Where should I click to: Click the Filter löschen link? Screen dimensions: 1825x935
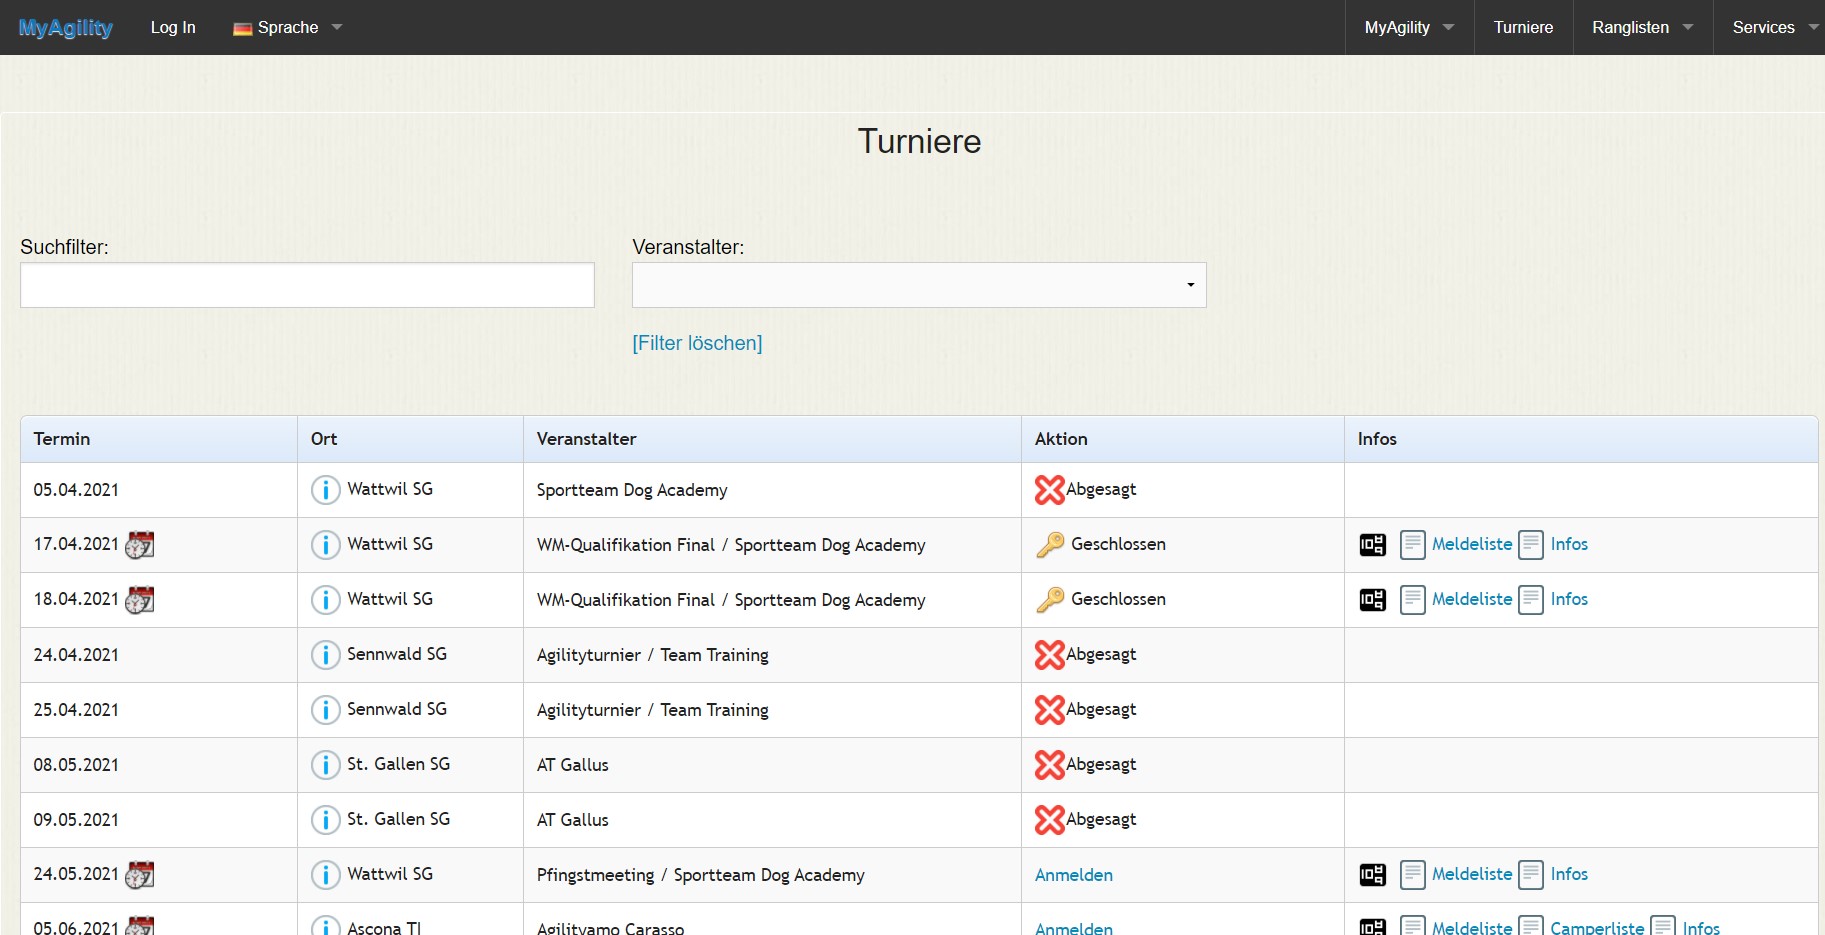point(697,343)
